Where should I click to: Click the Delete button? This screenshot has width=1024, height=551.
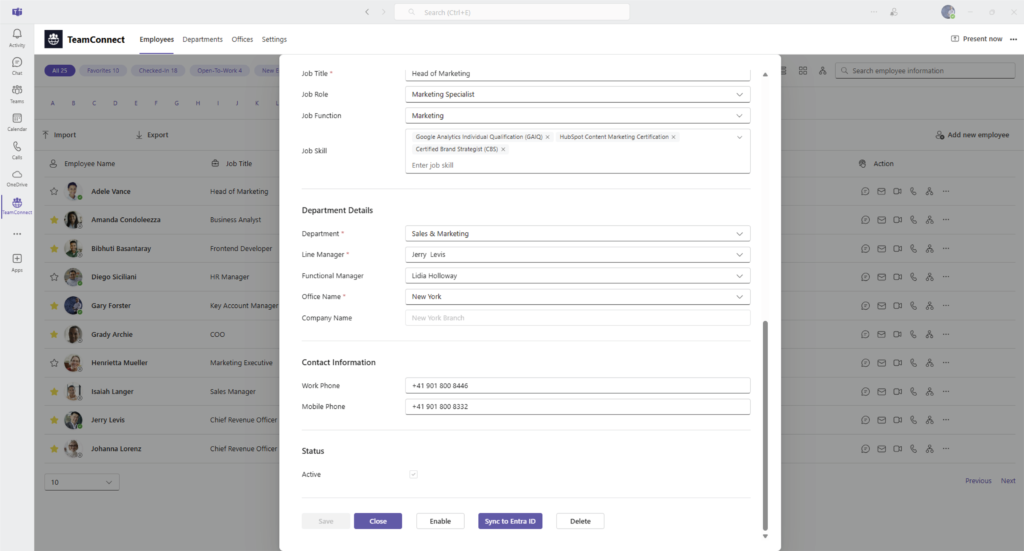click(580, 521)
